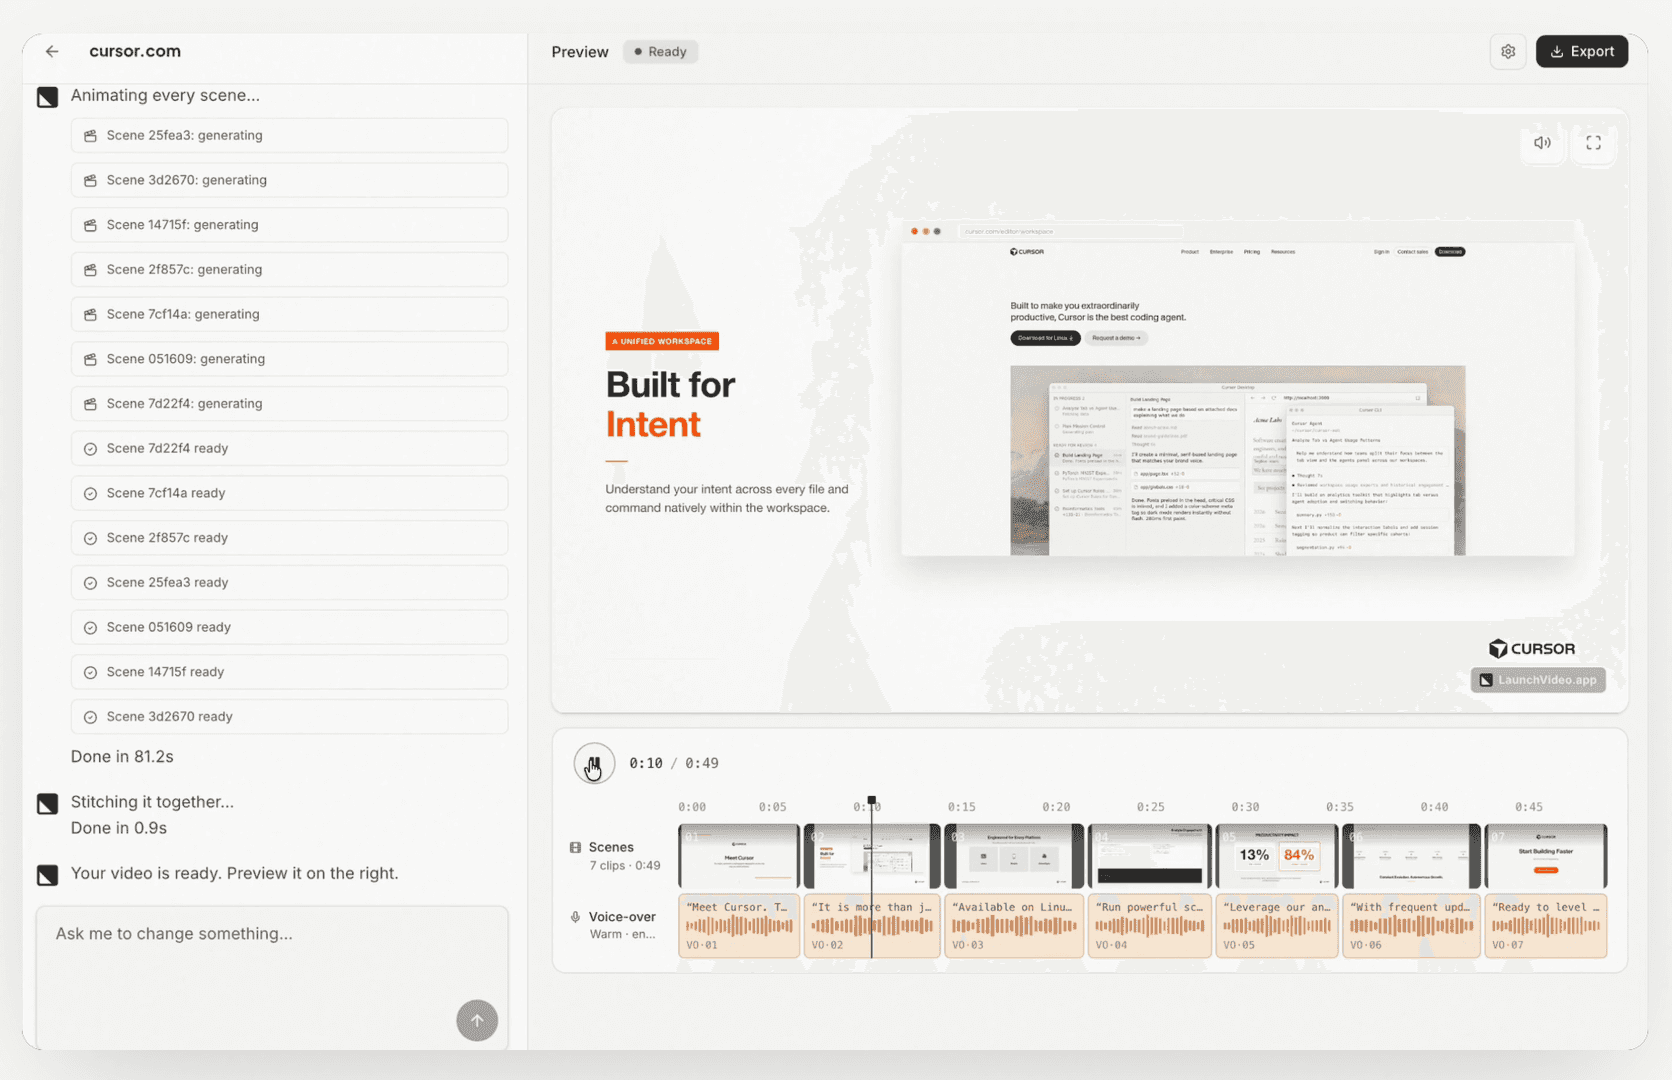Image resolution: width=1672 pixels, height=1080 pixels.
Task: Click the '7 clips · 0:49' label
Action: [x=625, y=865]
